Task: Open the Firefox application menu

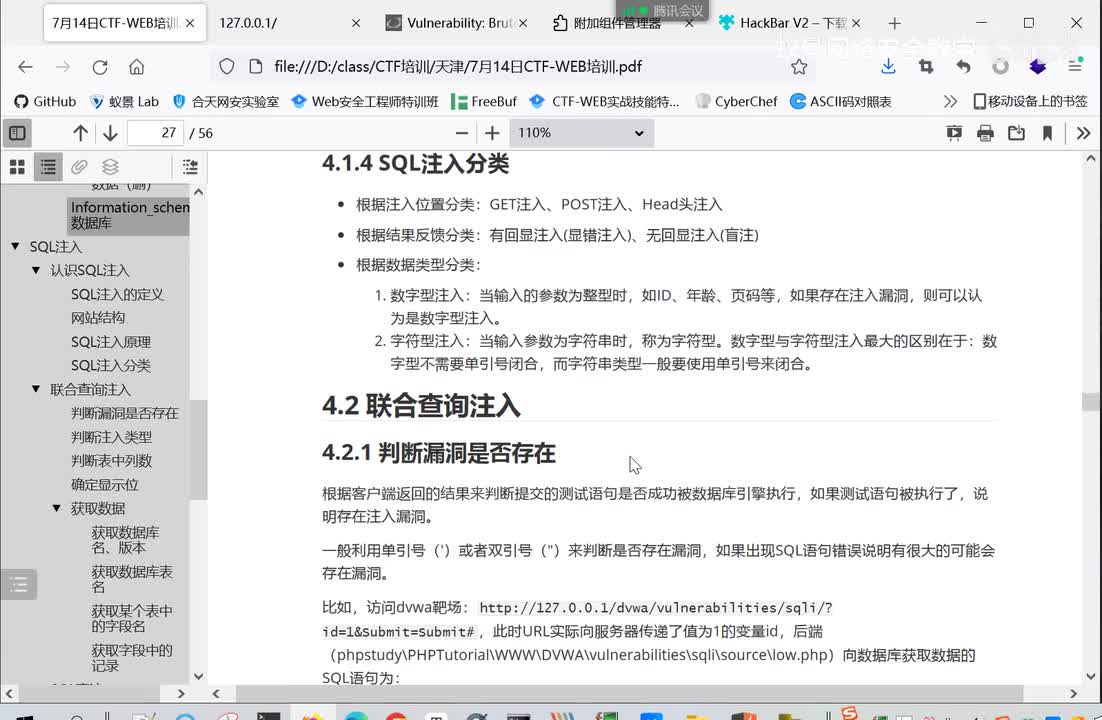Action: coord(1075,67)
